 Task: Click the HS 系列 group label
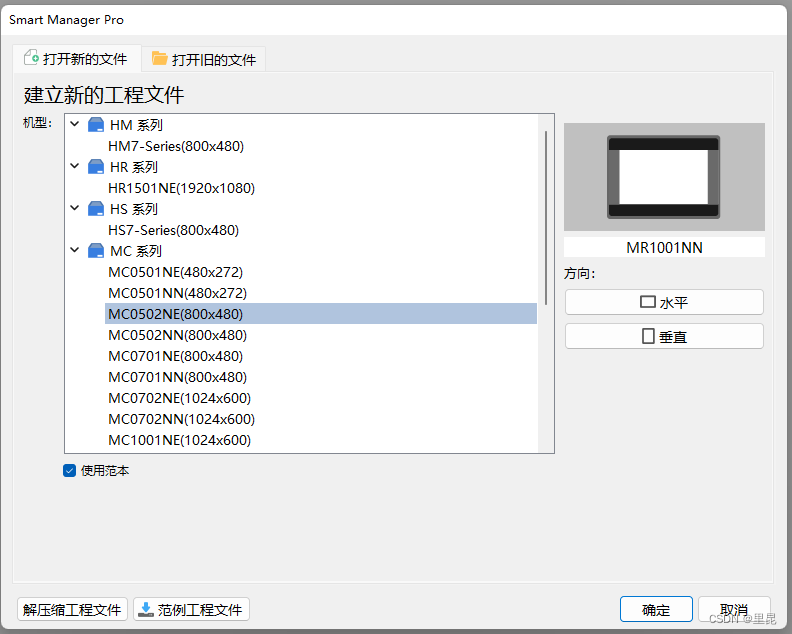pos(134,209)
